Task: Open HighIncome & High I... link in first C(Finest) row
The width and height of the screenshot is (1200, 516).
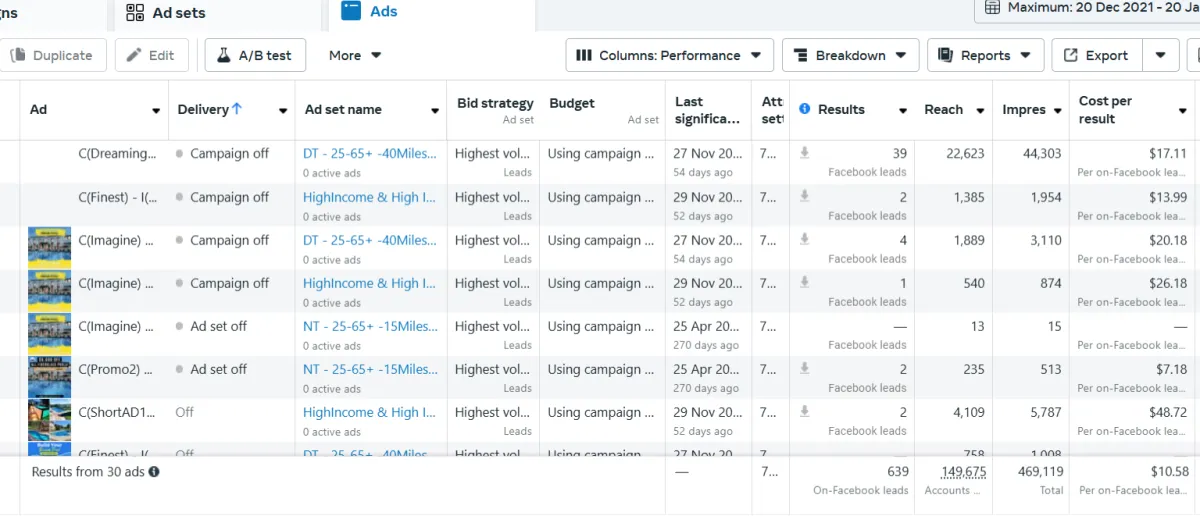Action: [x=369, y=197]
